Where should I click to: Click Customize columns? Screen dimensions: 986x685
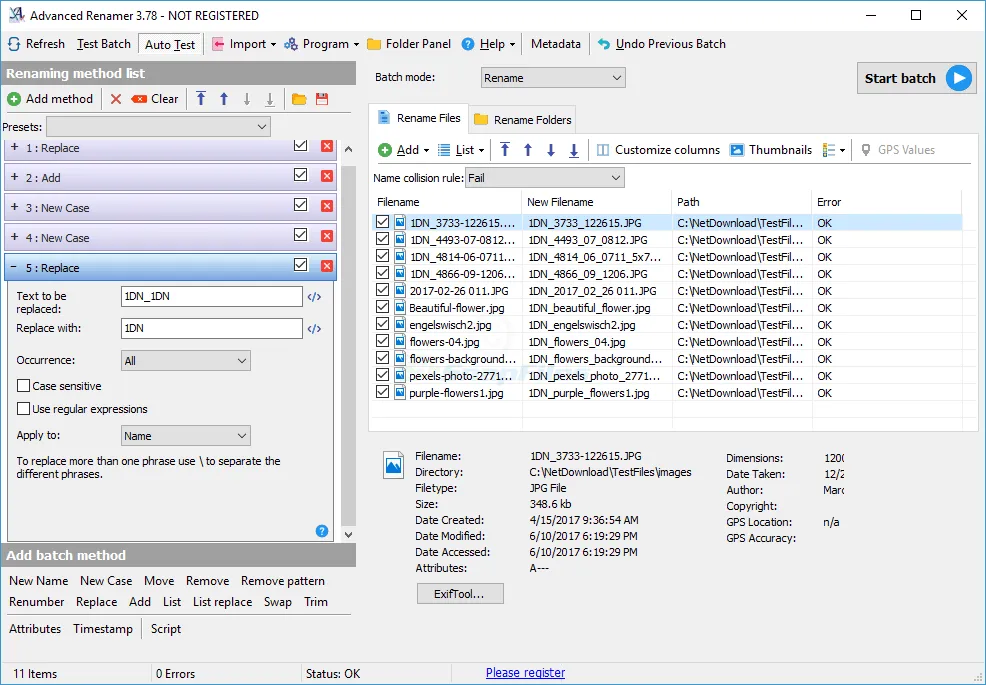(658, 150)
